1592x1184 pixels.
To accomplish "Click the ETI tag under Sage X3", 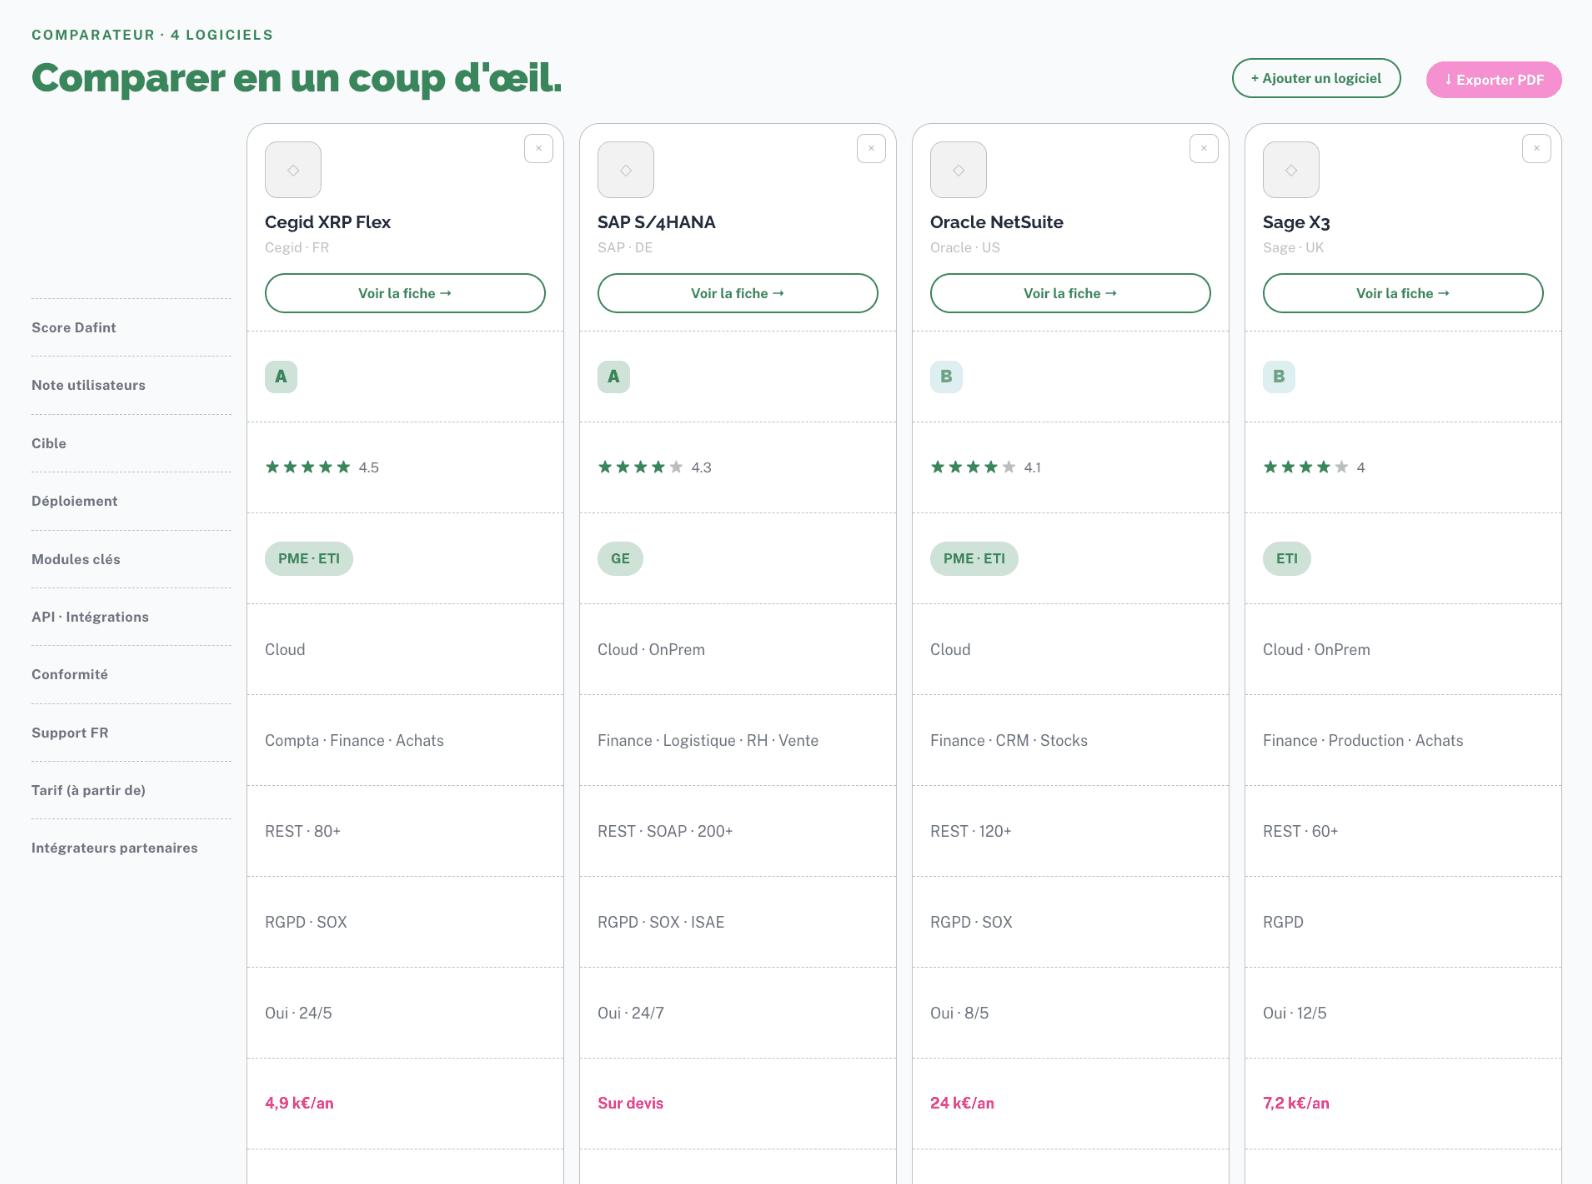I will (x=1287, y=559).
